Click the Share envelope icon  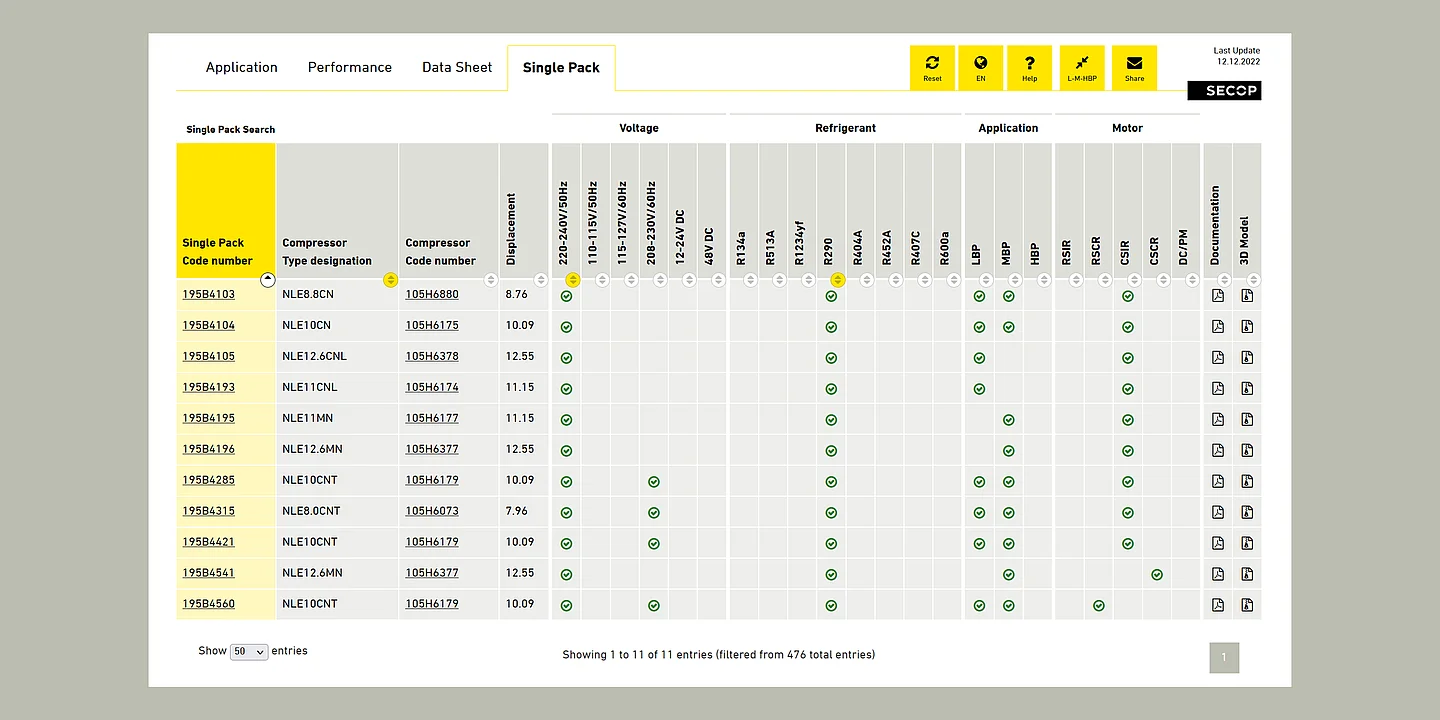pos(1134,67)
